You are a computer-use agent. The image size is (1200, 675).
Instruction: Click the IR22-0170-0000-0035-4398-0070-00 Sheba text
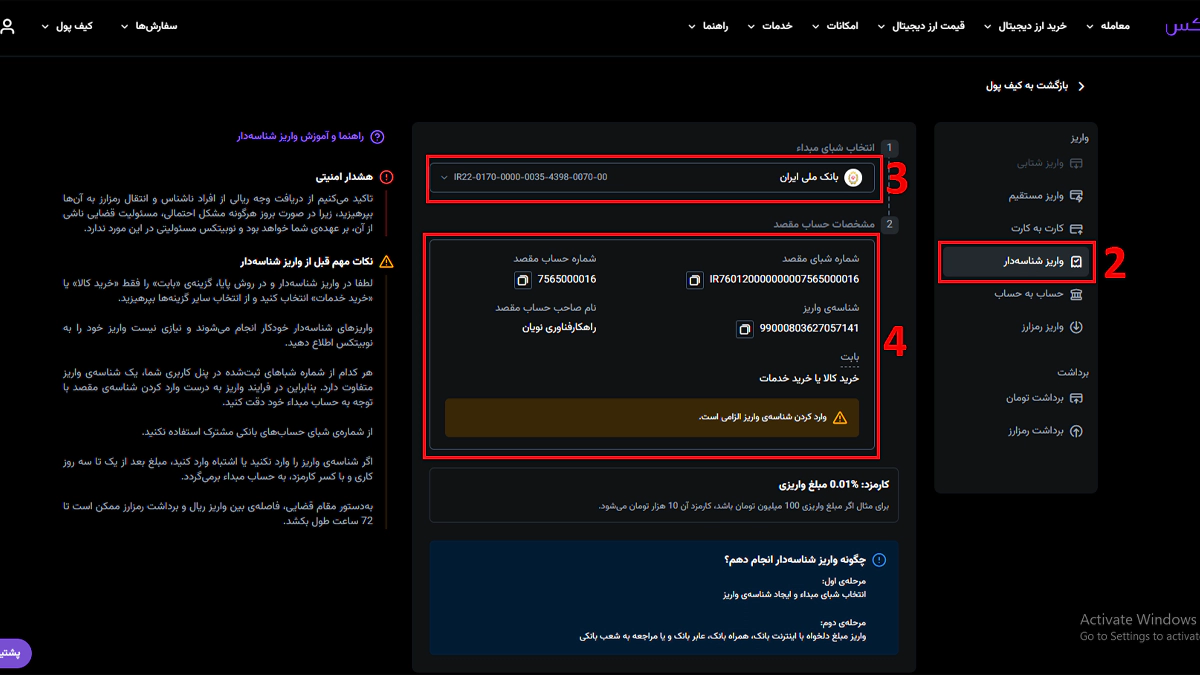click(x=530, y=177)
